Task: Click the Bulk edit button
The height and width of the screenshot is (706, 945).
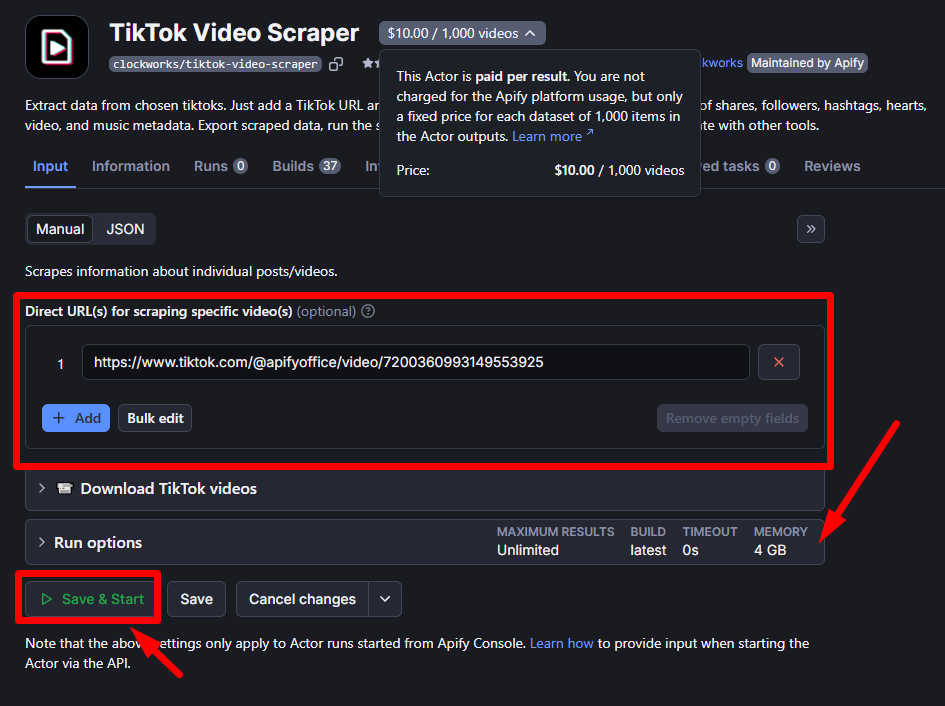Action: point(155,418)
